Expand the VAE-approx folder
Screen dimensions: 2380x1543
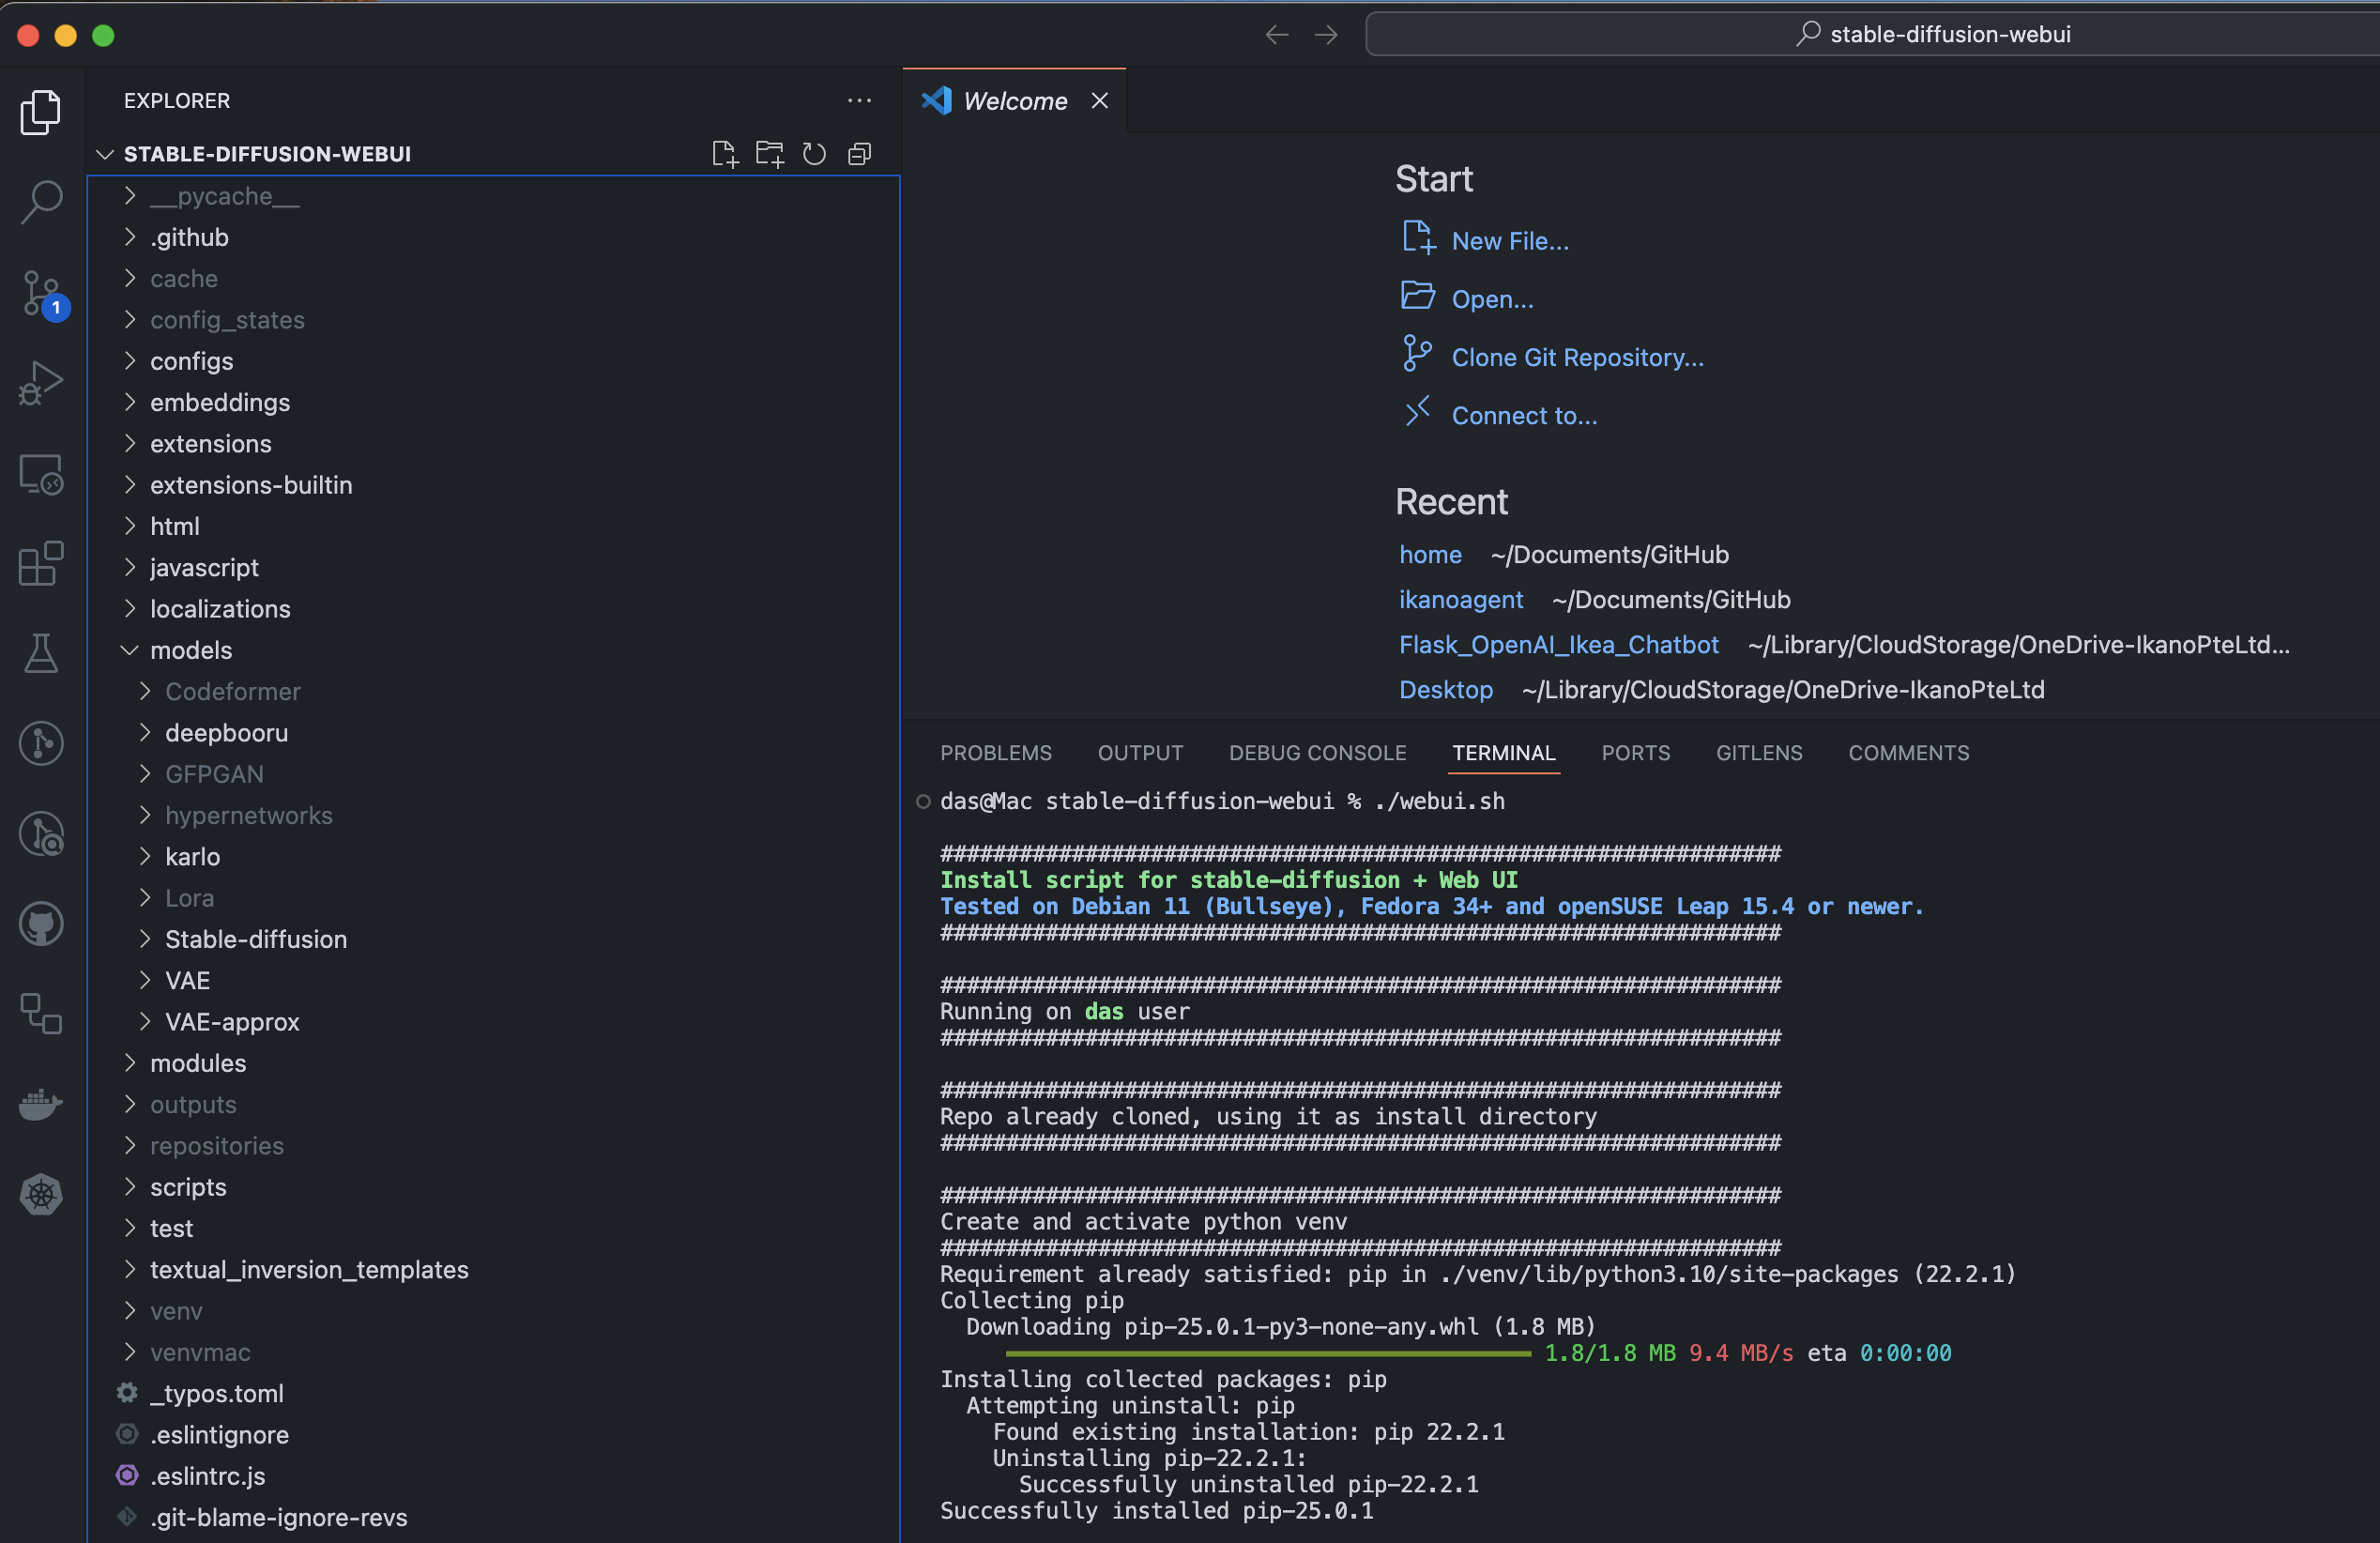pos(232,1022)
